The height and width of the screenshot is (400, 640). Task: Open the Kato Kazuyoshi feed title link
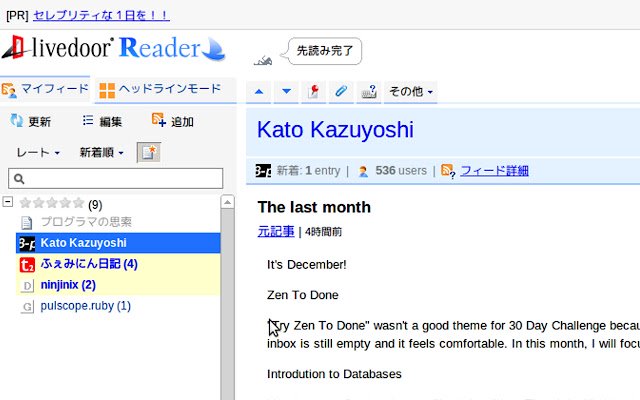[x=335, y=130]
